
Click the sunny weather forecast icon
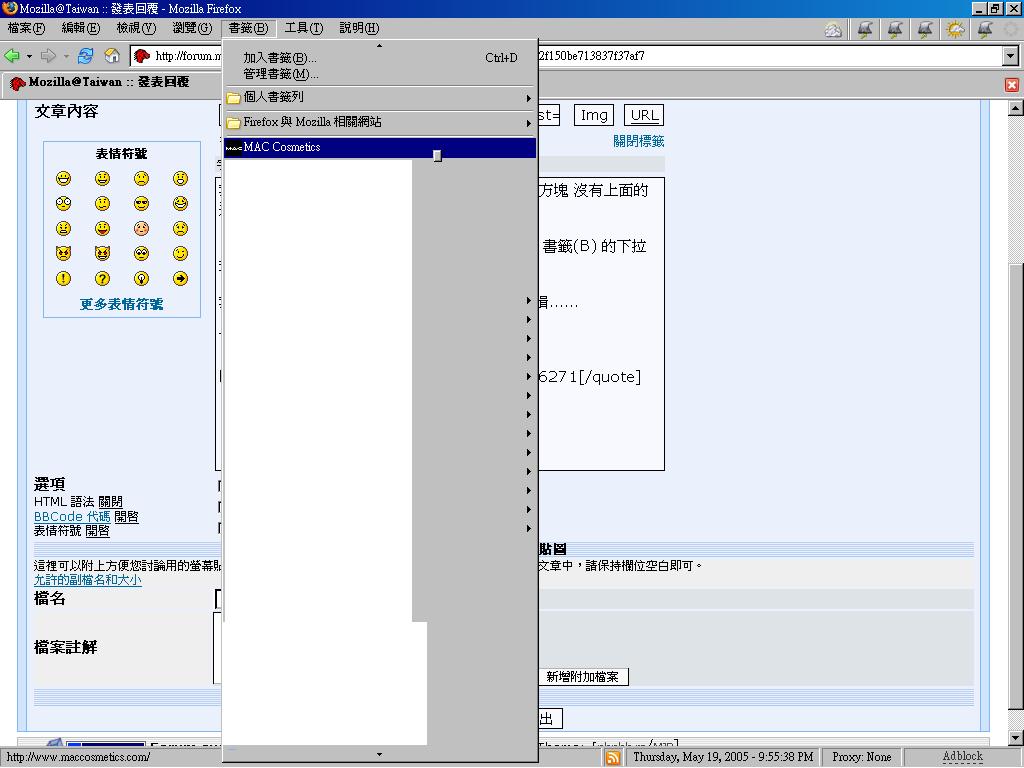pyautogui.click(x=955, y=29)
